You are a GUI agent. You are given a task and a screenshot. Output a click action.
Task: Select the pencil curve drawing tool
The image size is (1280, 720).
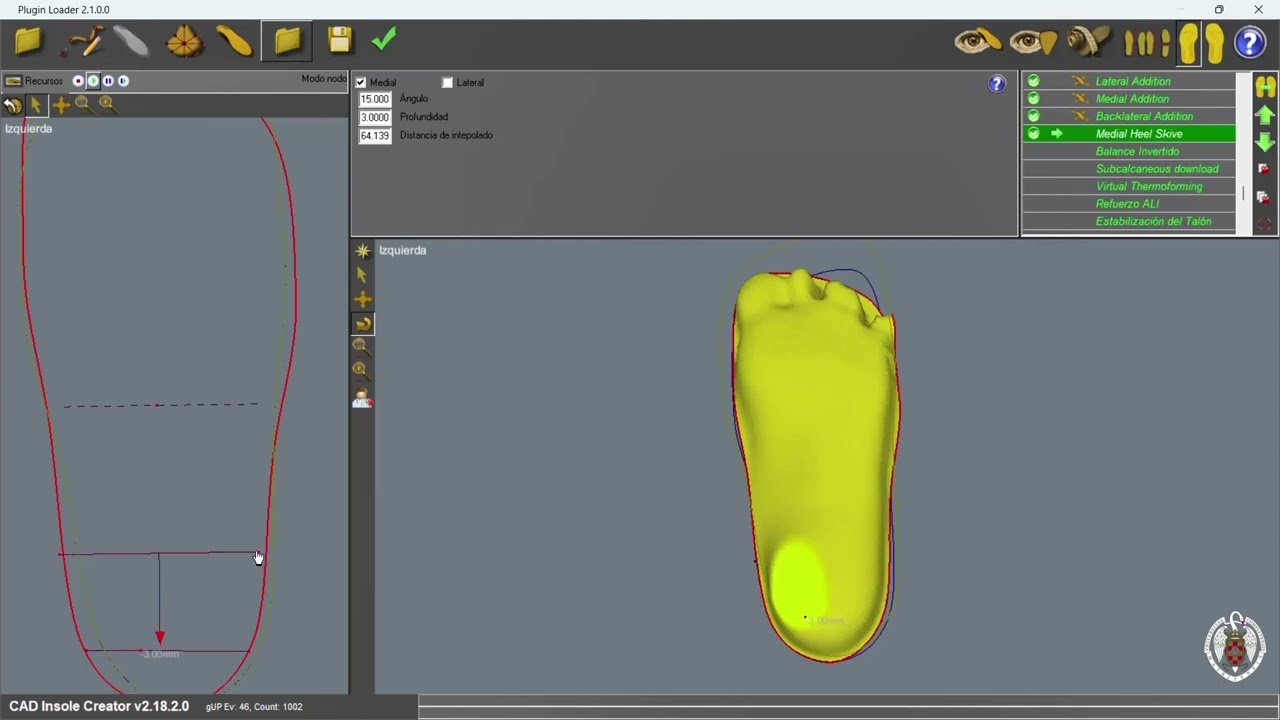[x=83, y=41]
